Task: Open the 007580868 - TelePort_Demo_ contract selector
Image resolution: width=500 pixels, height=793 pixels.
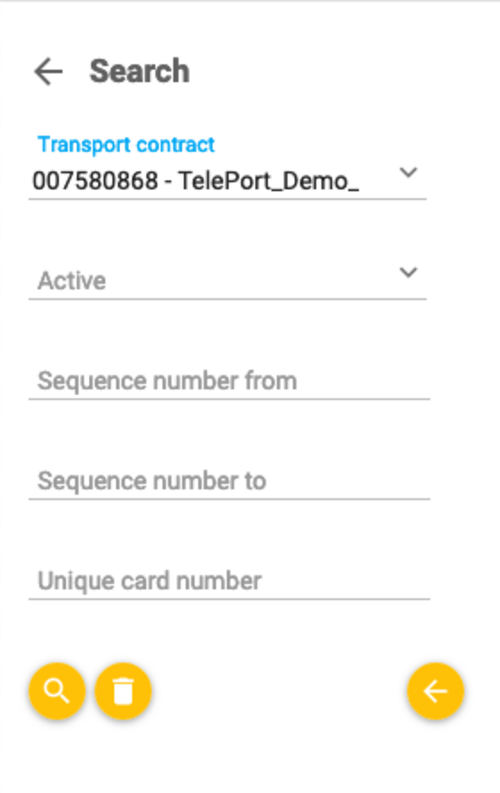Action: pos(228,181)
